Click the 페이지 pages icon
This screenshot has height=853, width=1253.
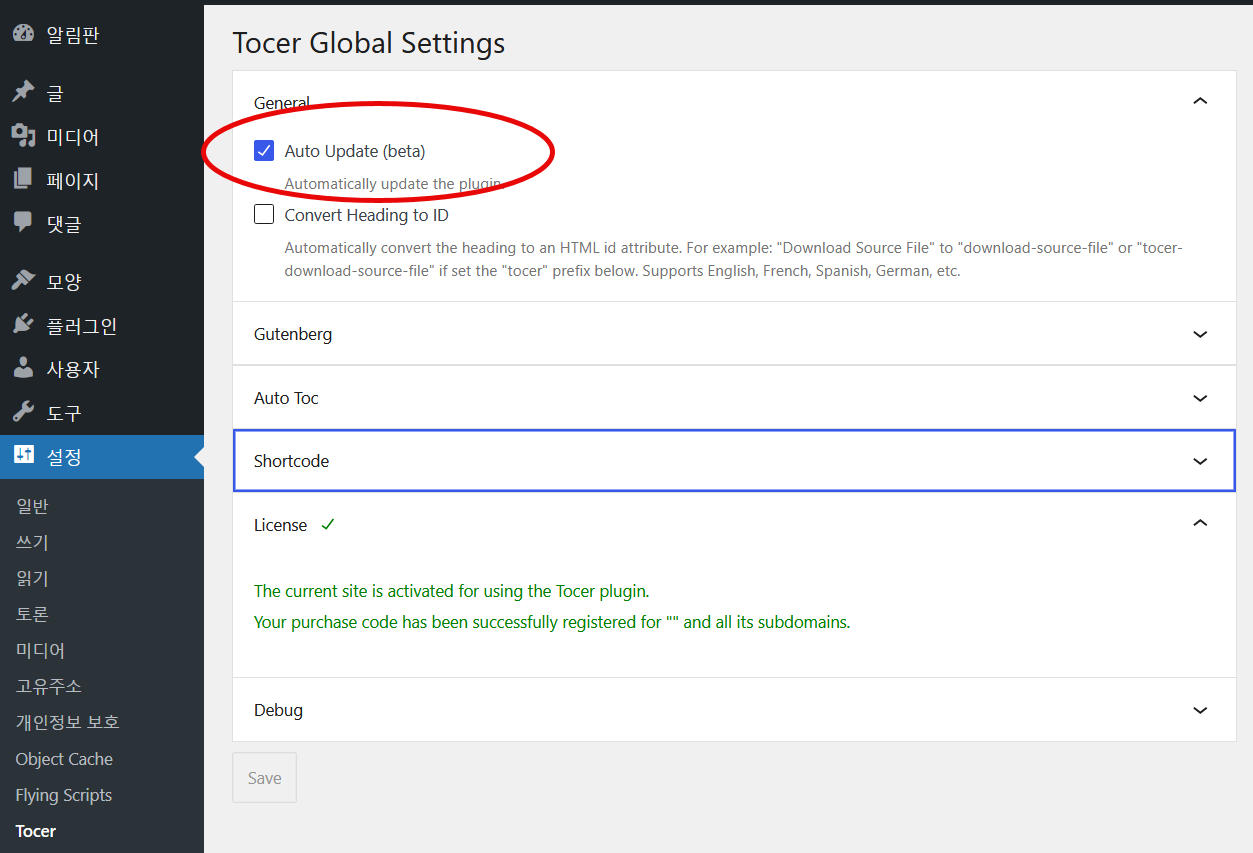click(x=24, y=179)
